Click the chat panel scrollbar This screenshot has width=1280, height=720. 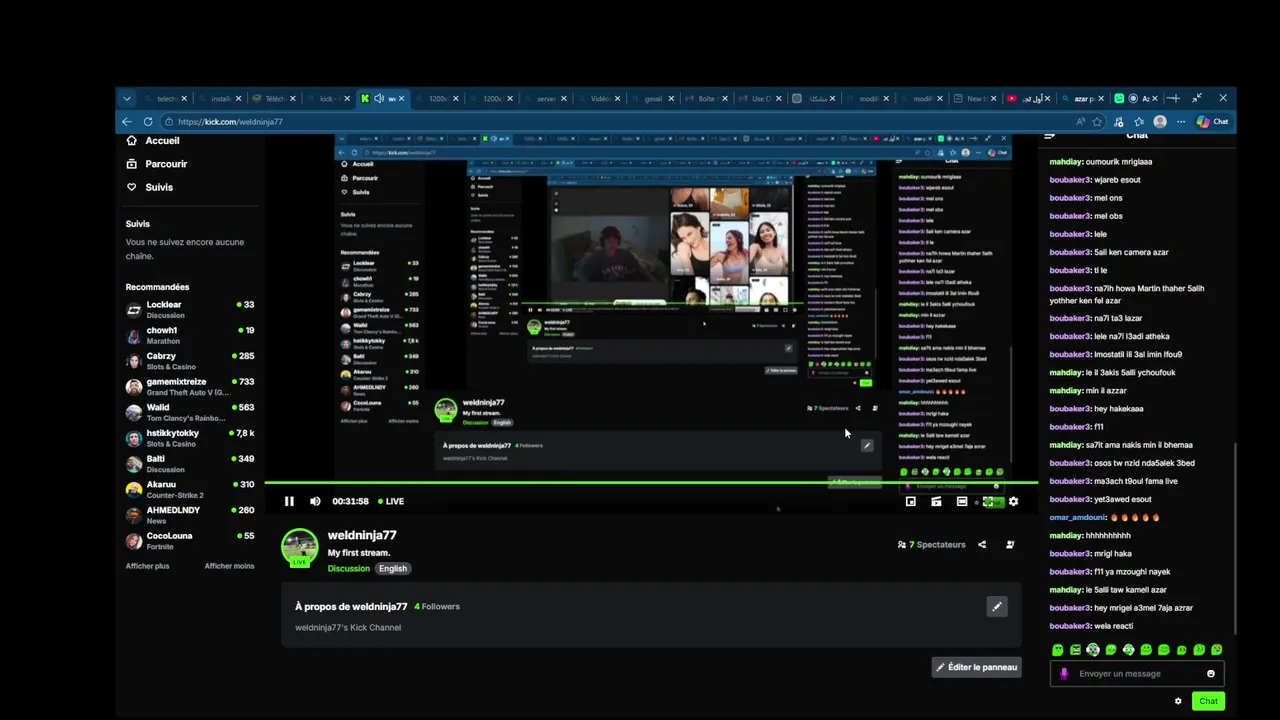coord(1236,540)
